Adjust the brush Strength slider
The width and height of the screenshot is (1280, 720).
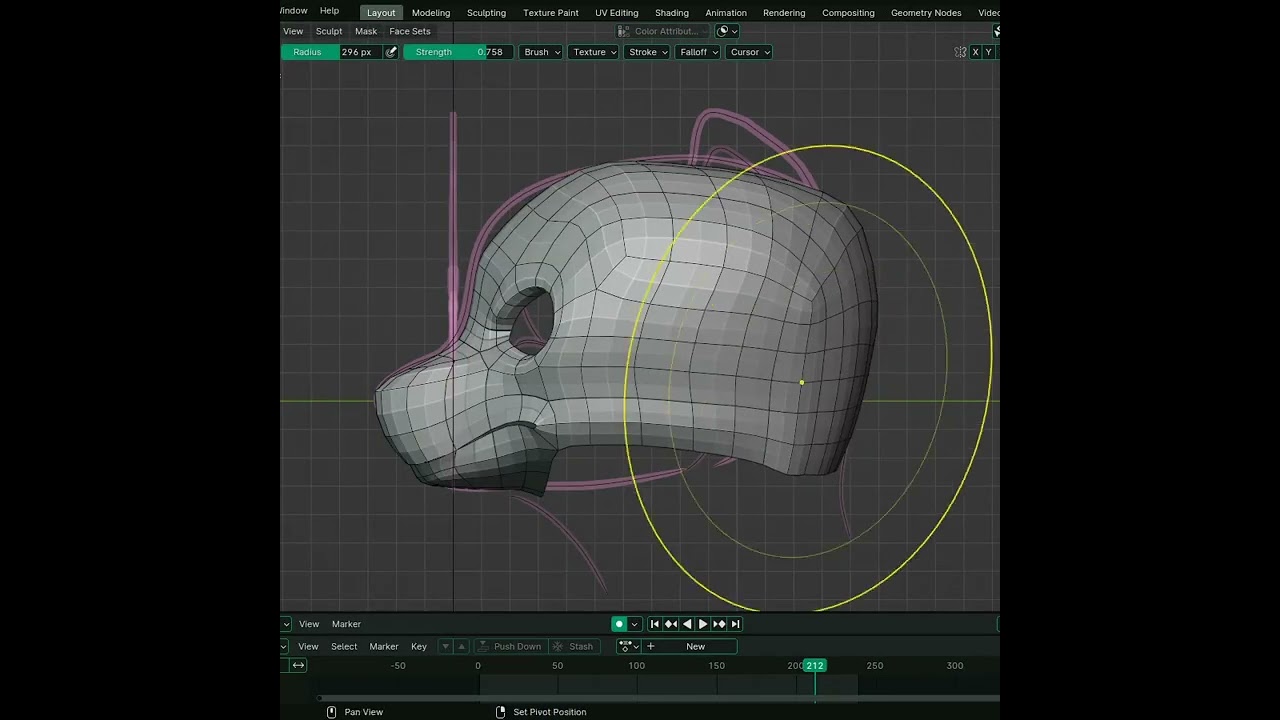459,52
